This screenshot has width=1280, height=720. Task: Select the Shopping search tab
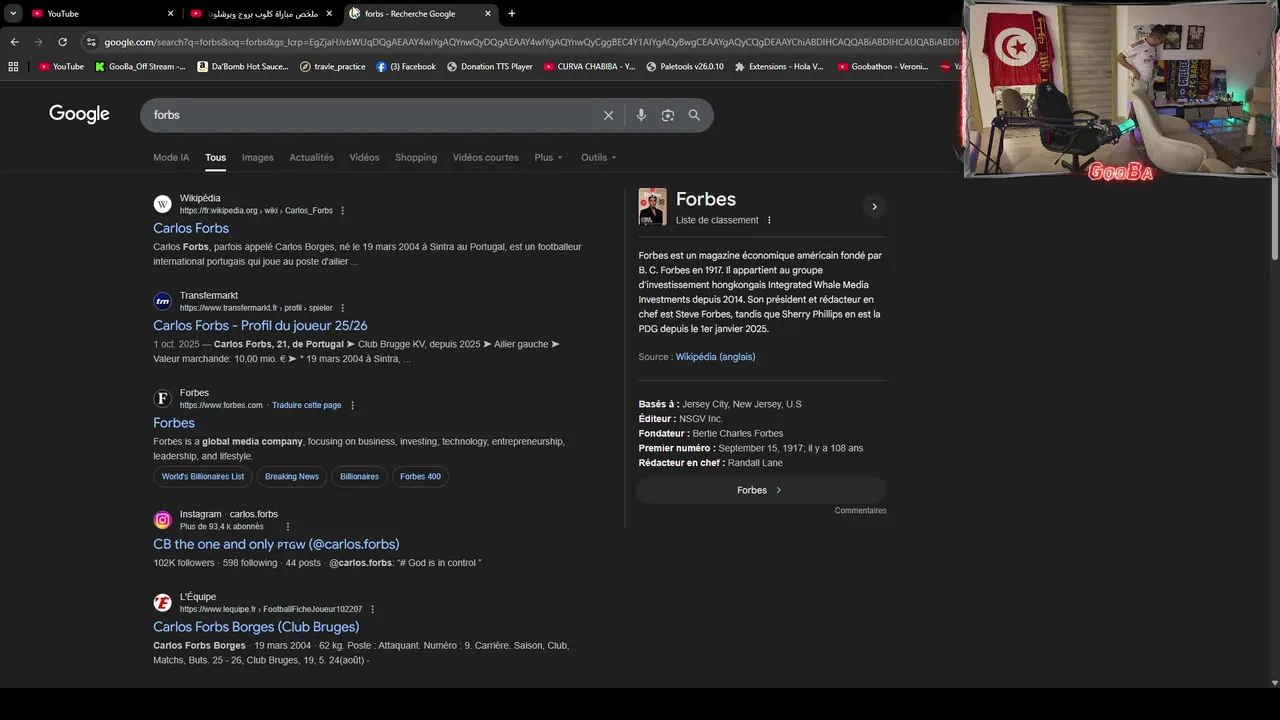416,157
